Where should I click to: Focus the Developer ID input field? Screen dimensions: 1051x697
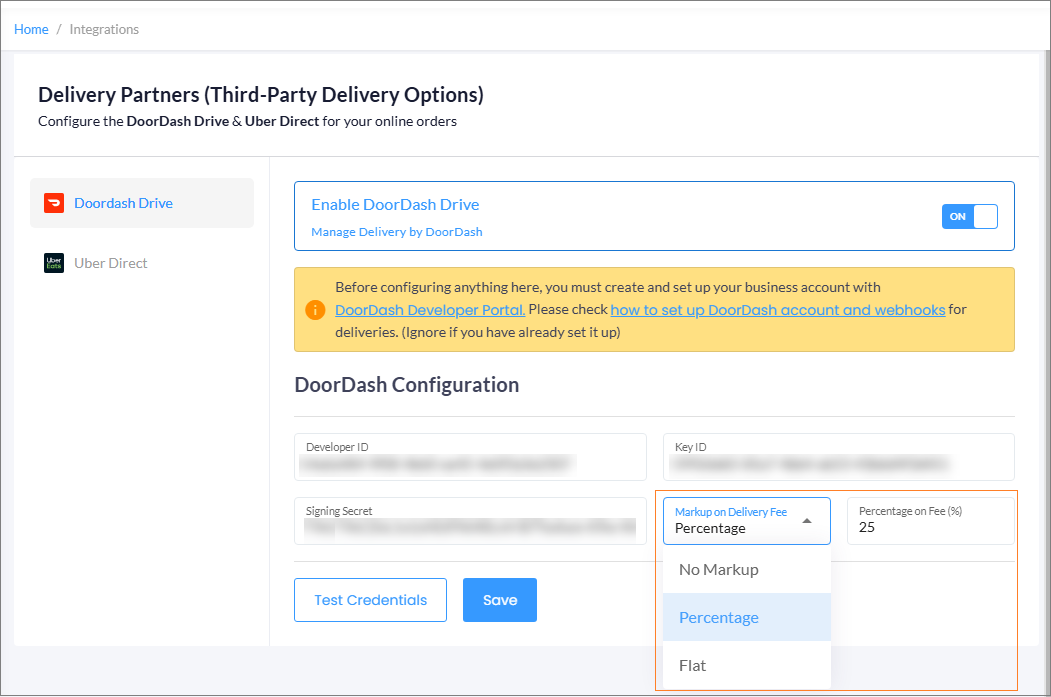[471, 457]
